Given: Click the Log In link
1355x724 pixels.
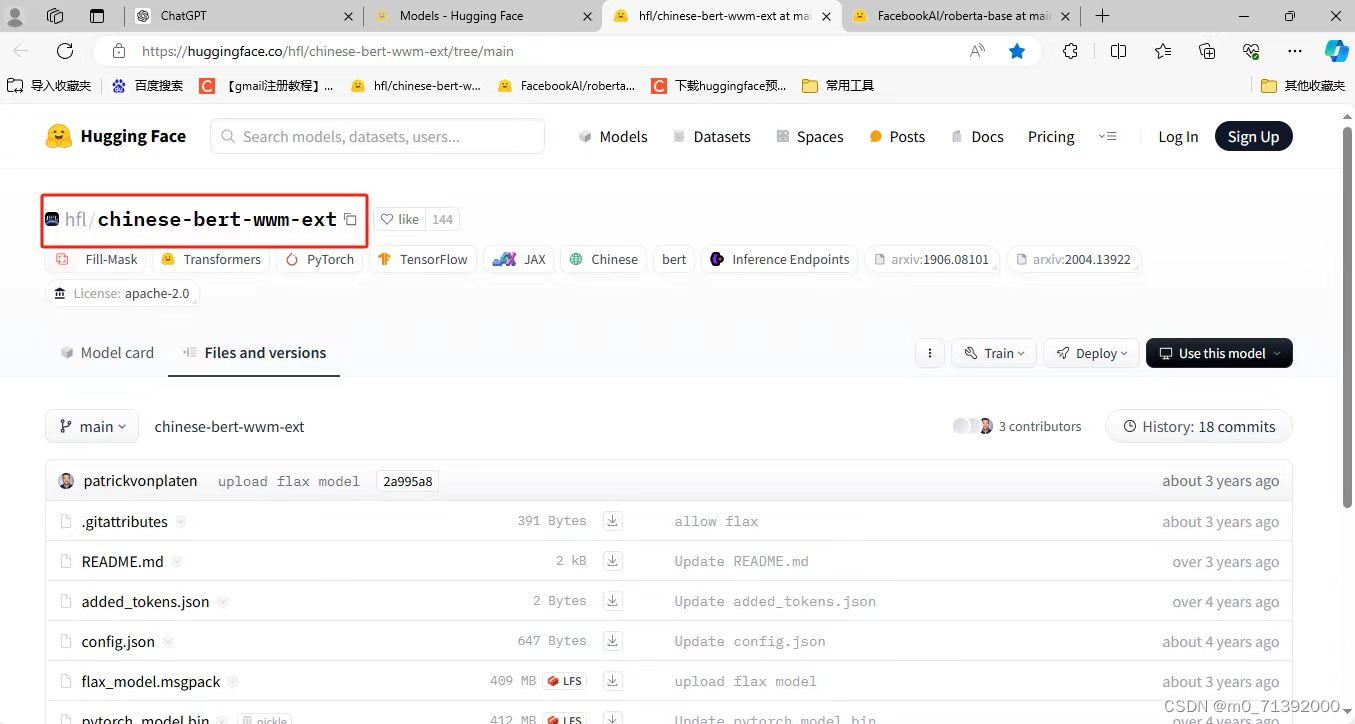Looking at the screenshot, I should 1178,137.
